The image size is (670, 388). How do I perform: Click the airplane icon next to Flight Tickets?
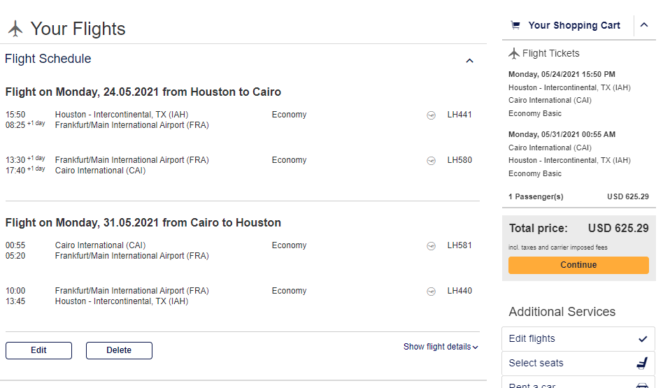[x=514, y=53]
